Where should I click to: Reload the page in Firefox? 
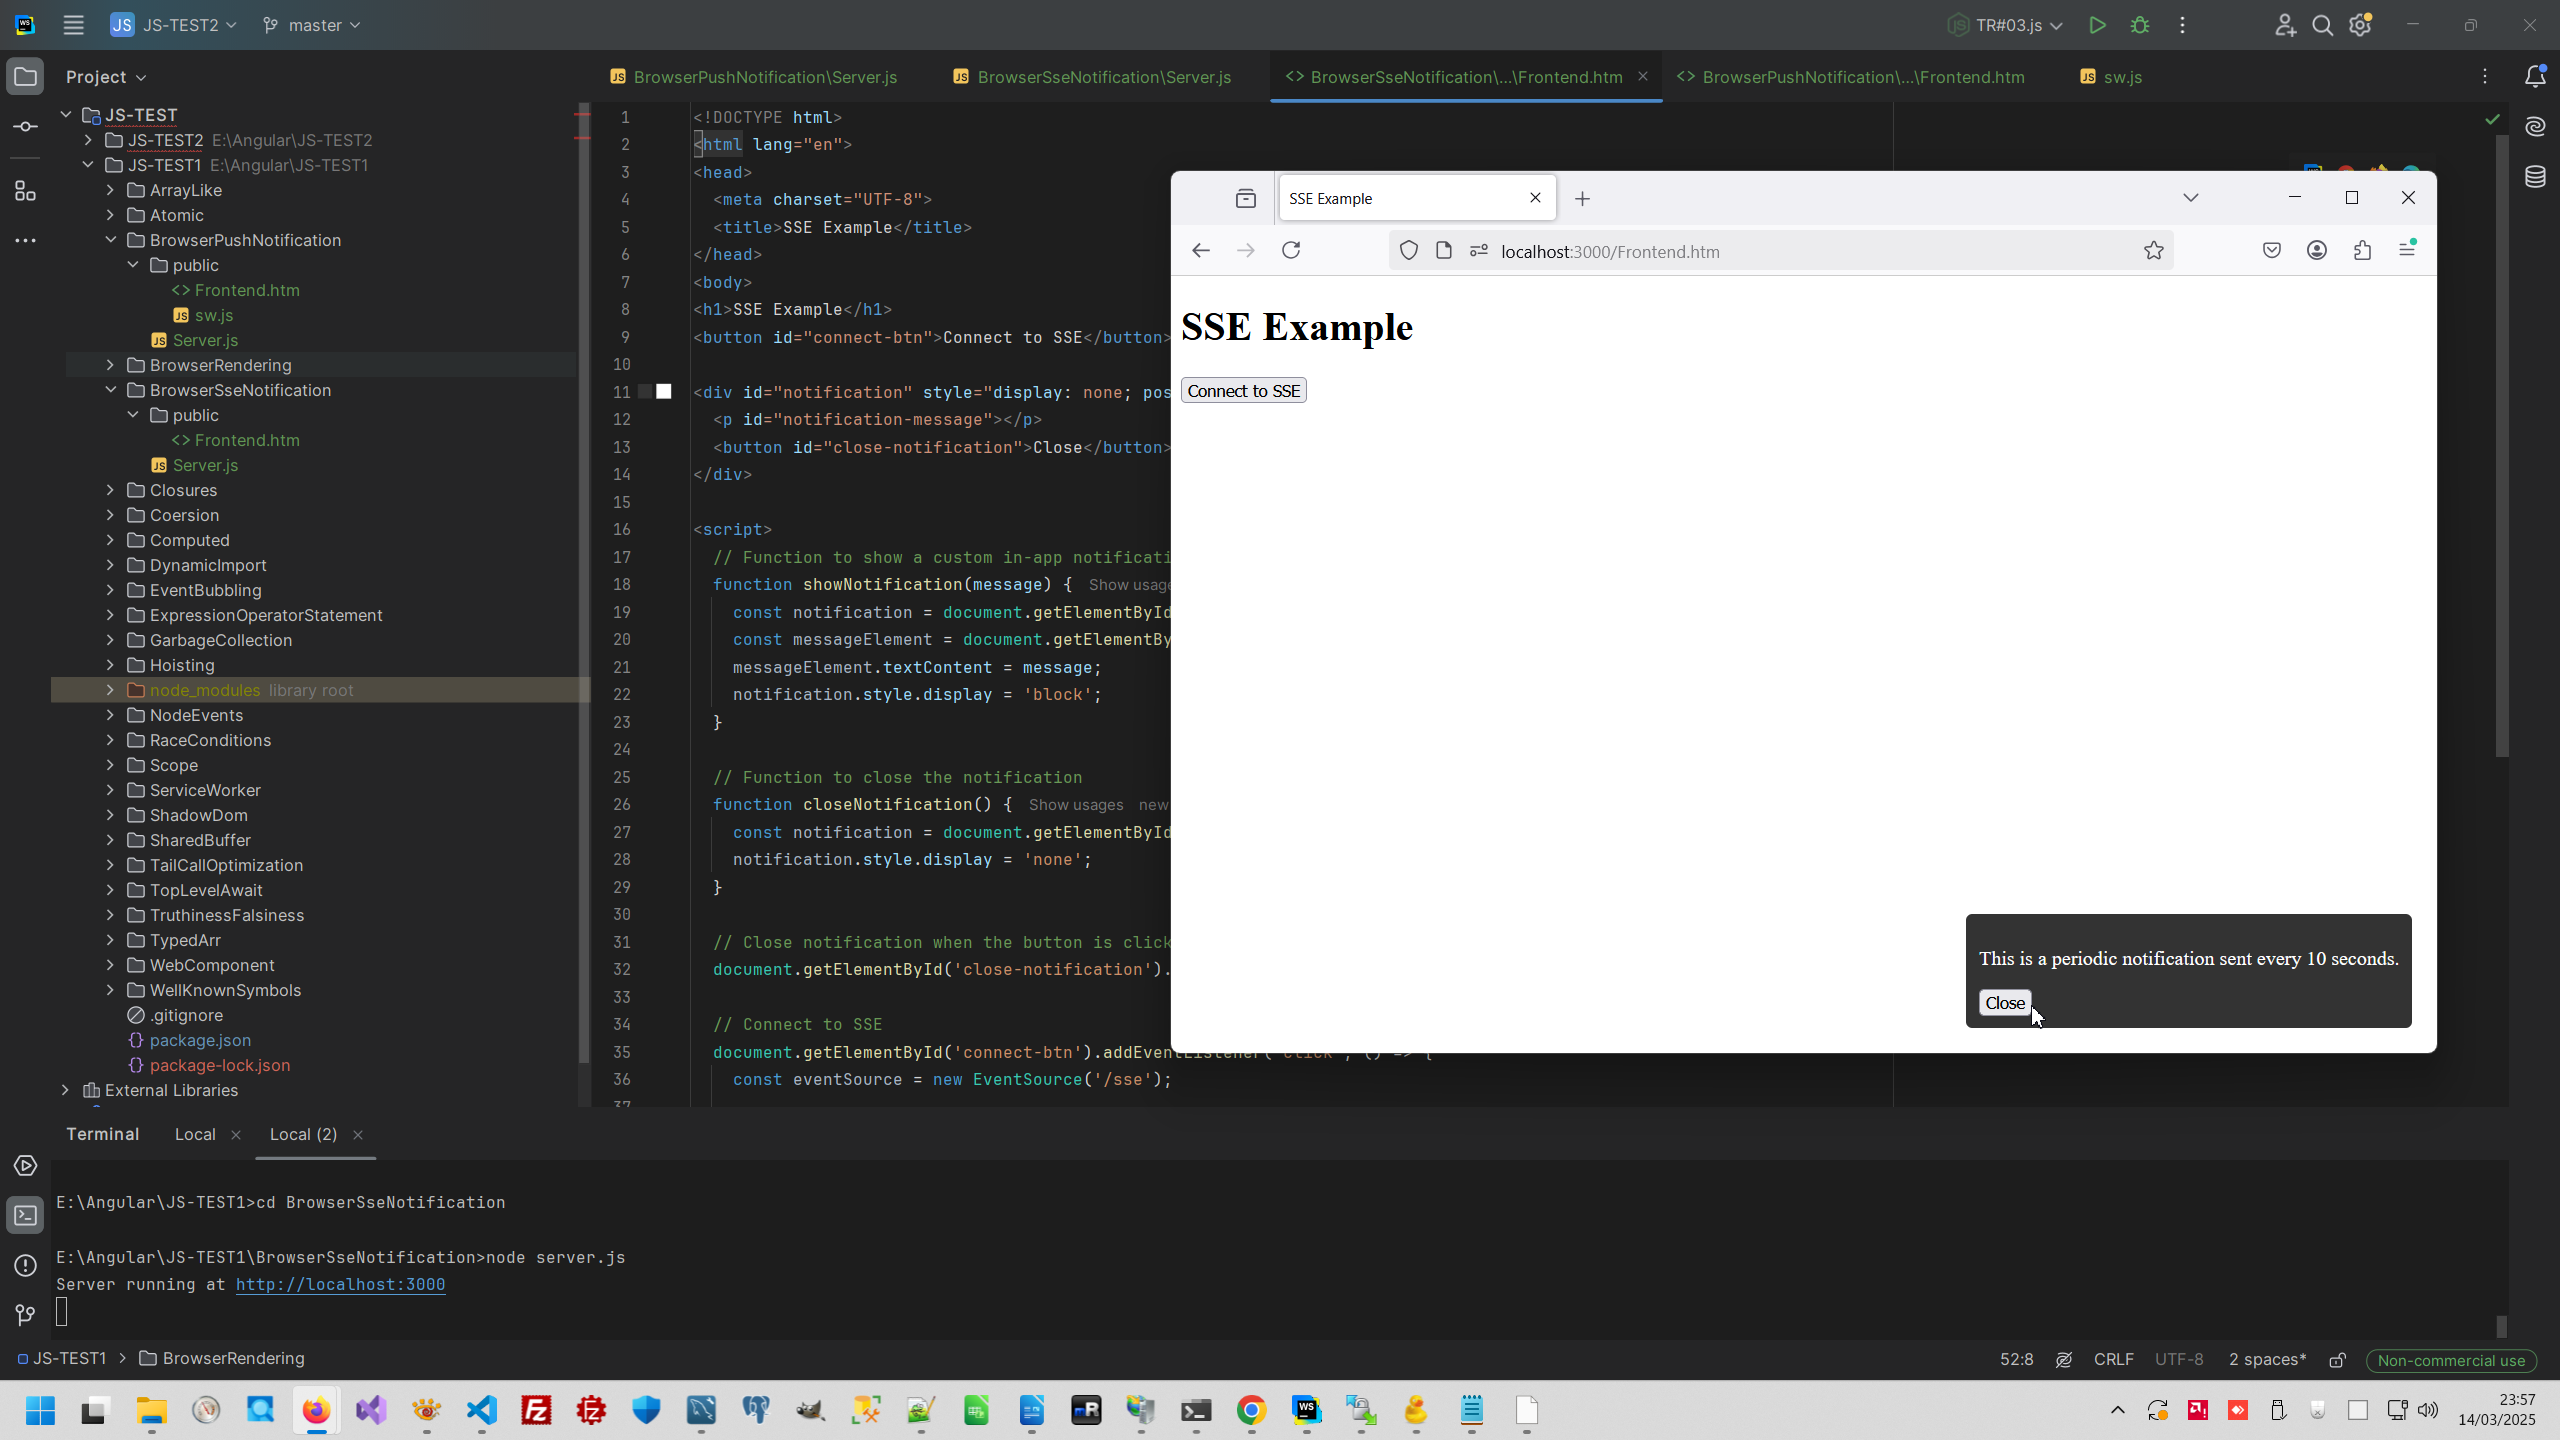(1291, 250)
